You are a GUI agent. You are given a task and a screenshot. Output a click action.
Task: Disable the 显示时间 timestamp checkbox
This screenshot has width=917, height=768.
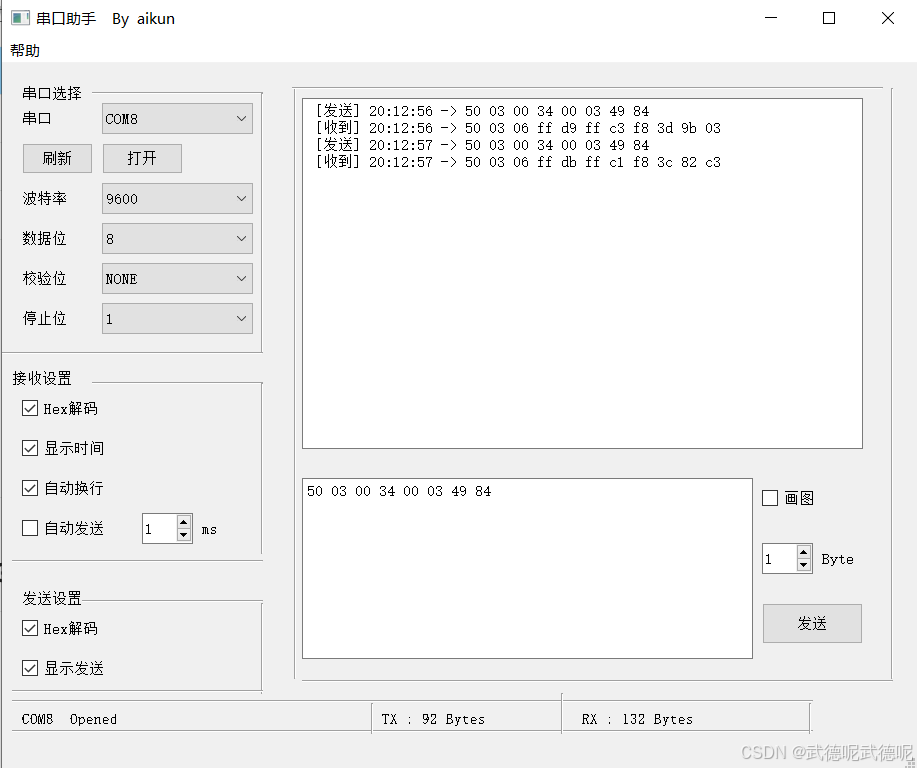pos(30,448)
